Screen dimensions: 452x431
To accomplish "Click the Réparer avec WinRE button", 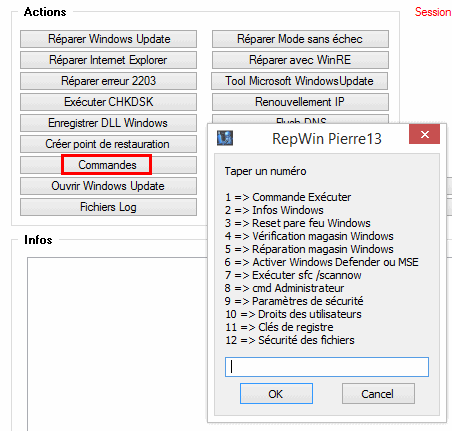I will click(x=300, y=60).
